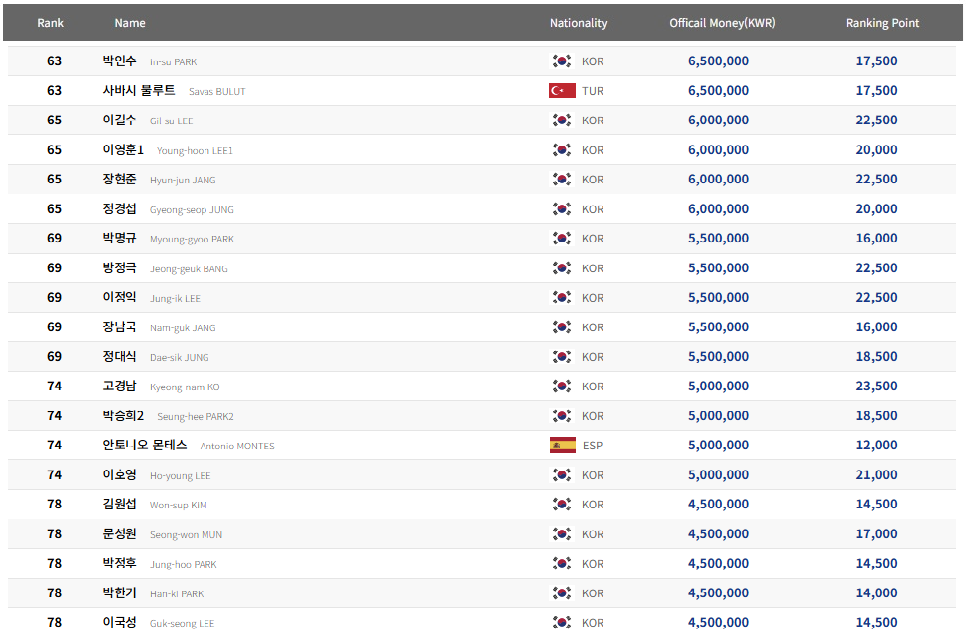The height and width of the screenshot is (640, 971).
Task: Click the English name Gyeong-seop JUNG
Action: click(191, 210)
